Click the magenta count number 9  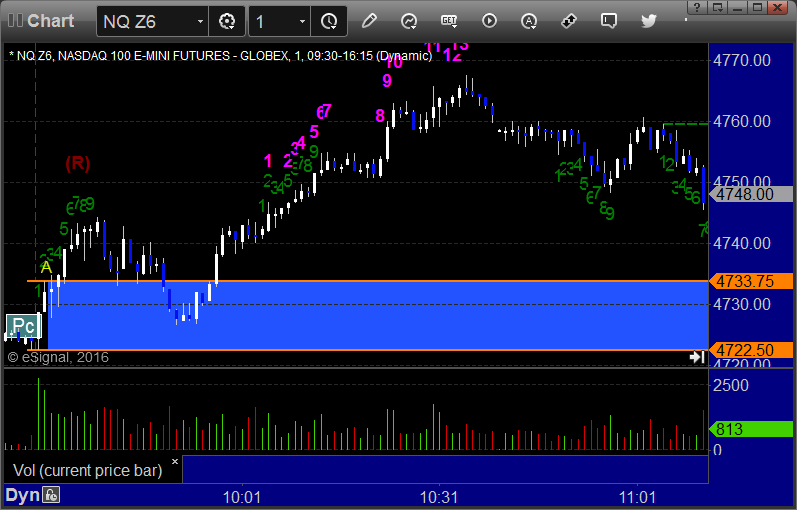tap(387, 80)
